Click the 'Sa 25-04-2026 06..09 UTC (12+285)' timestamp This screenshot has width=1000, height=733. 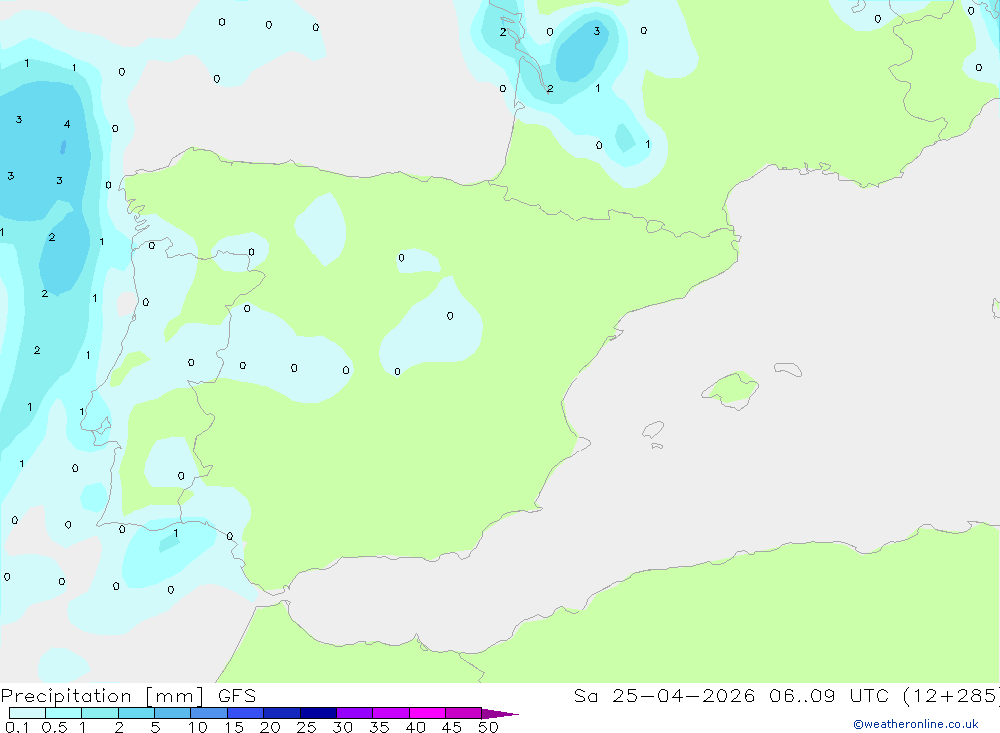pyautogui.click(x=786, y=696)
